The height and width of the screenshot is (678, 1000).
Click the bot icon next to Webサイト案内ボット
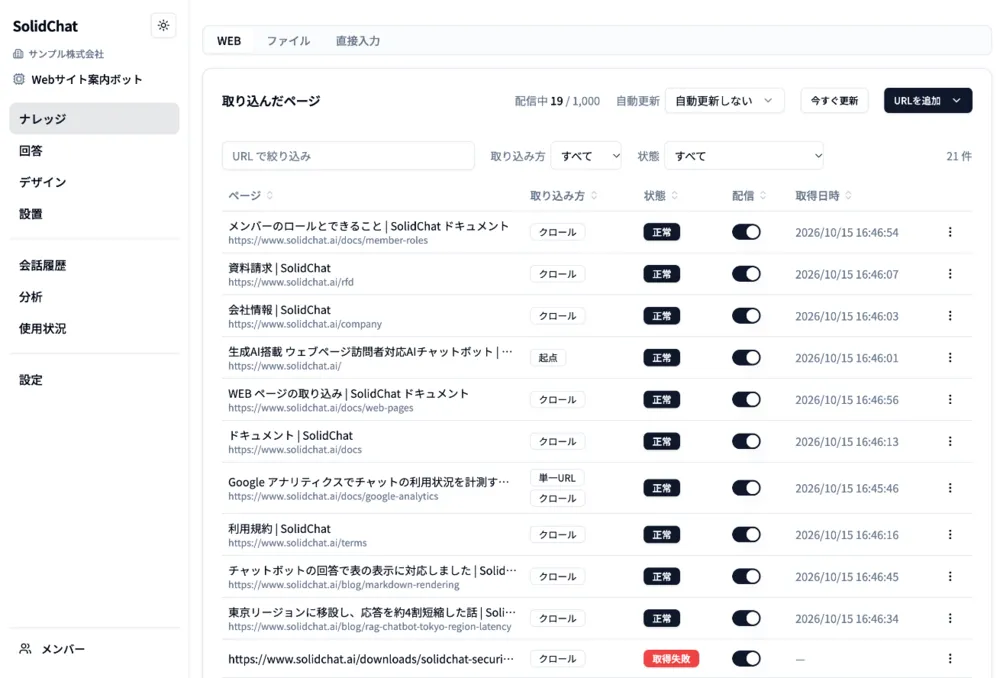pyautogui.click(x=19, y=79)
